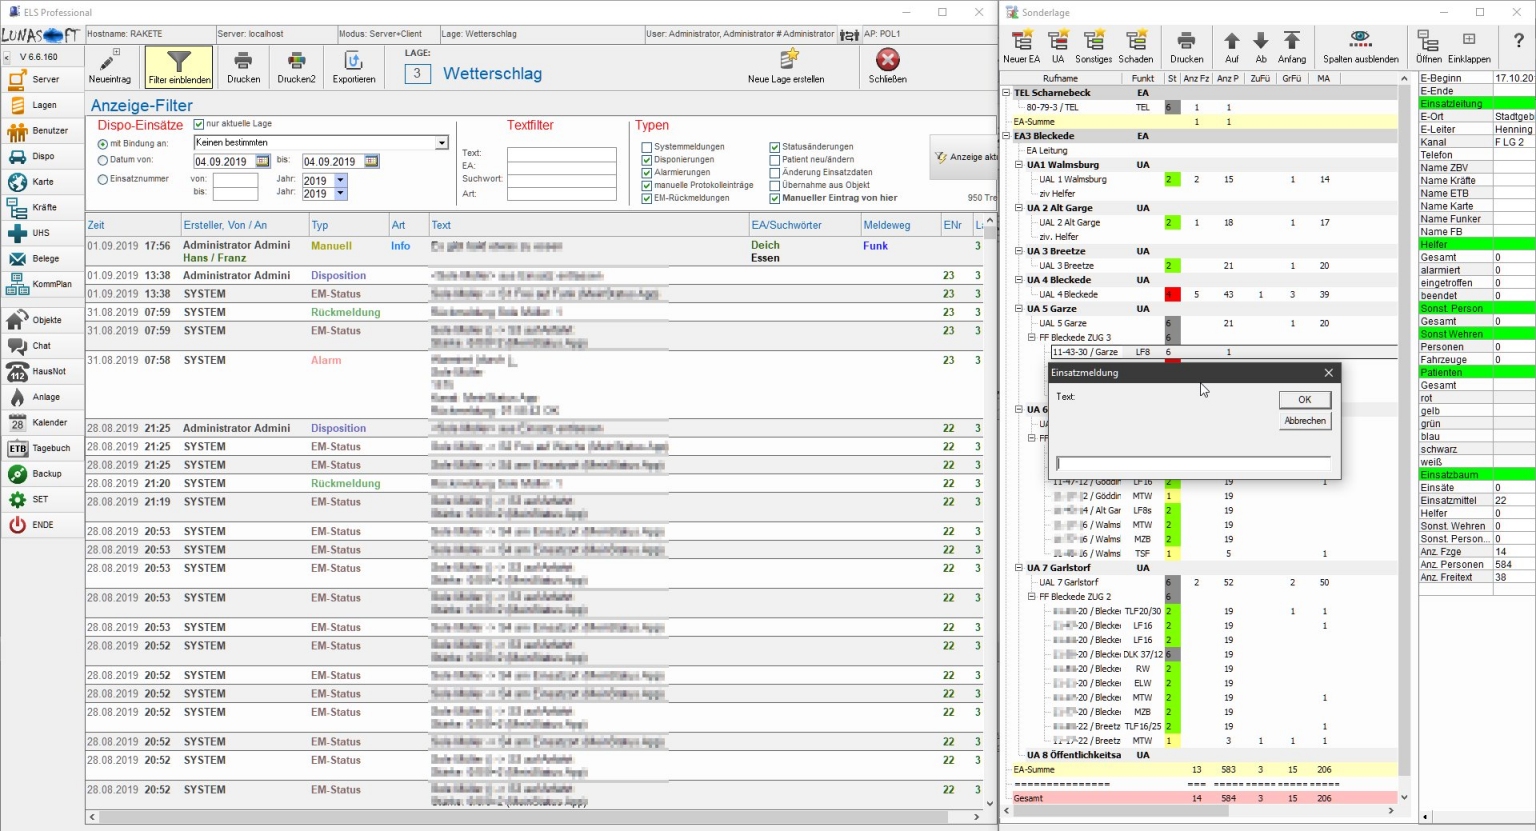Open HausNot 112 sidebar item
Image resolution: width=1536 pixels, height=831 pixels.
[x=42, y=372]
